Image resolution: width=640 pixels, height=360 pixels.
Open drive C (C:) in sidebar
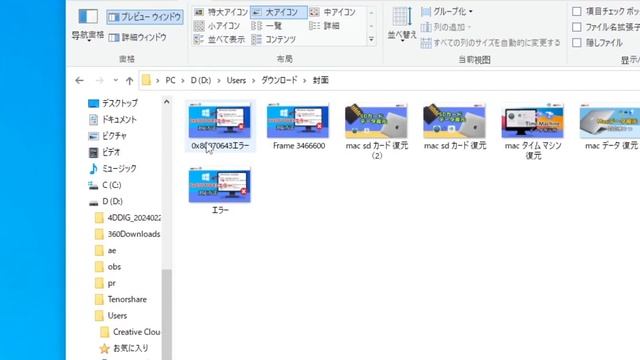click(104, 185)
